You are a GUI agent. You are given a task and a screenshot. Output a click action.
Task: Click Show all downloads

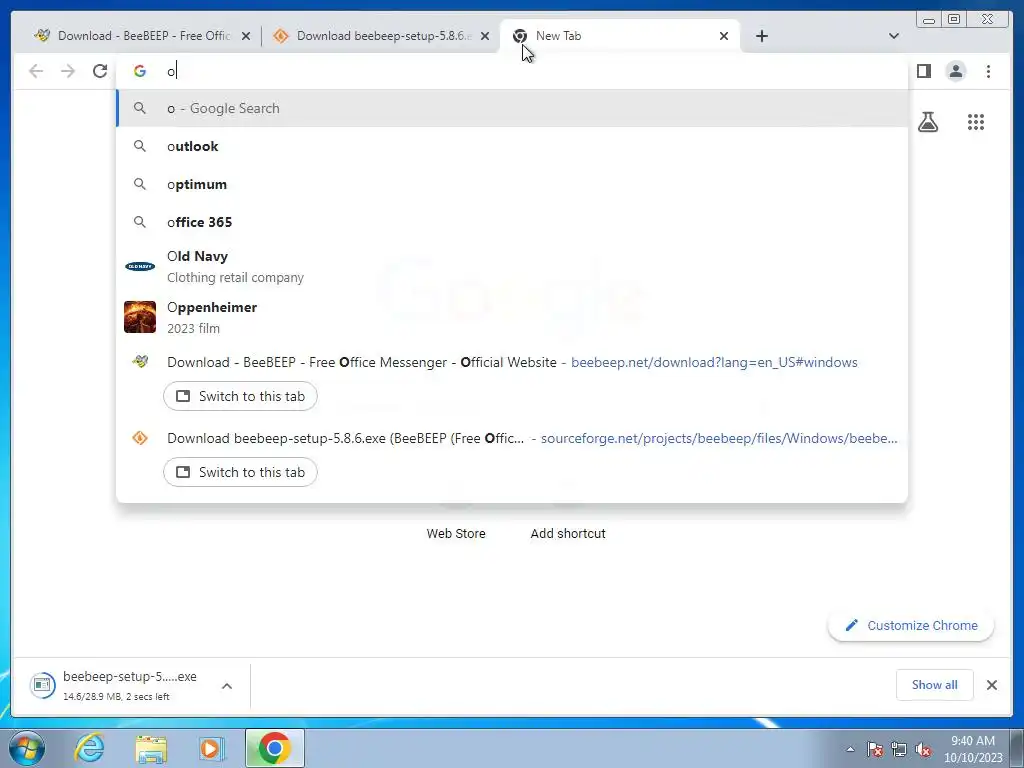[935, 685]
